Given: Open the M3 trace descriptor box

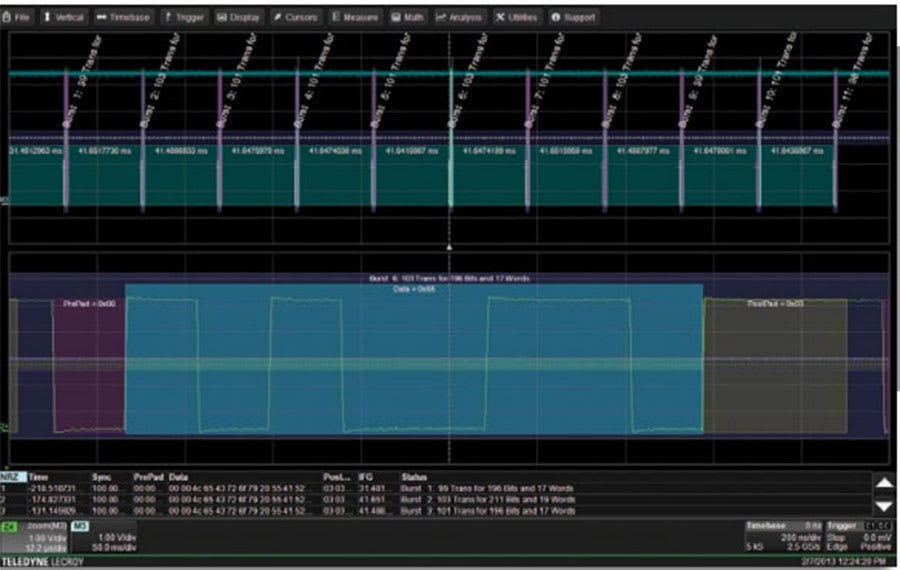Looking at the screenshot, I should tap(103, 538).
